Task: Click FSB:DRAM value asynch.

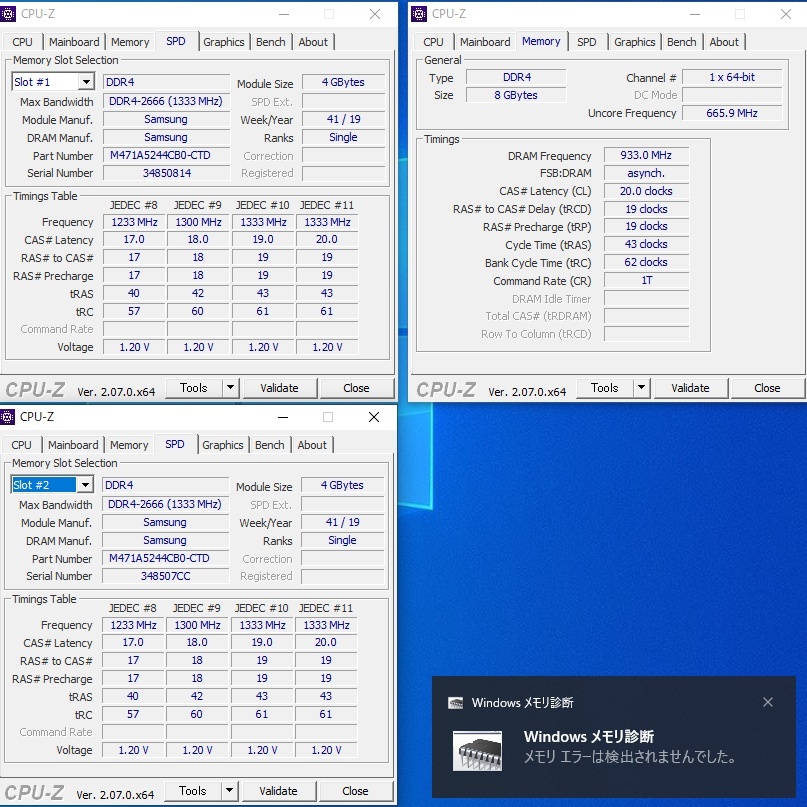Action: (646, 173)
